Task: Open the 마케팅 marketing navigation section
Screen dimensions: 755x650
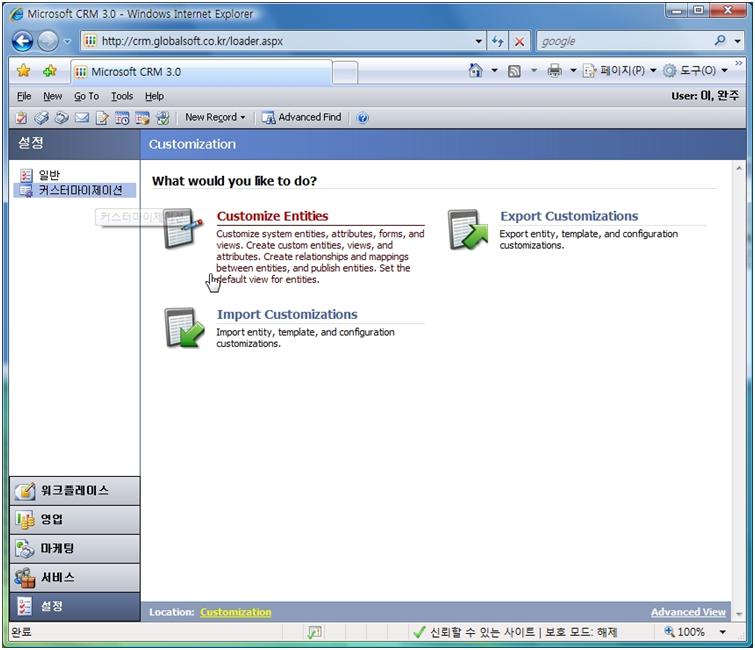Action: click(x=75, y=548)
